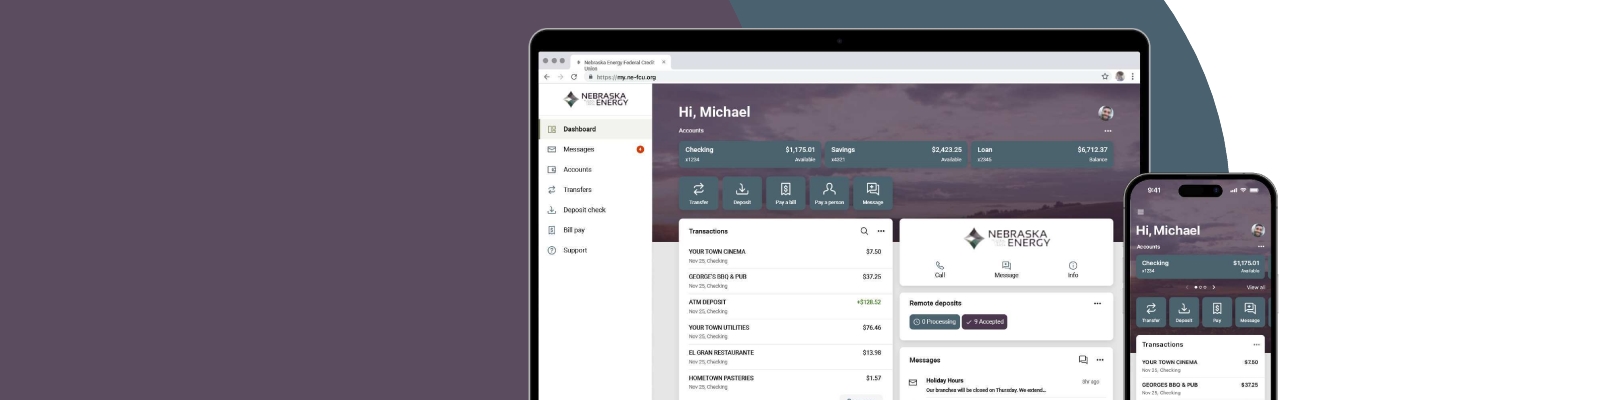This screenshot has width=1600, height=400.
Task: Open the Messages panel three-dot menu
Action: pyautogui.click(x=1100, y=360)
